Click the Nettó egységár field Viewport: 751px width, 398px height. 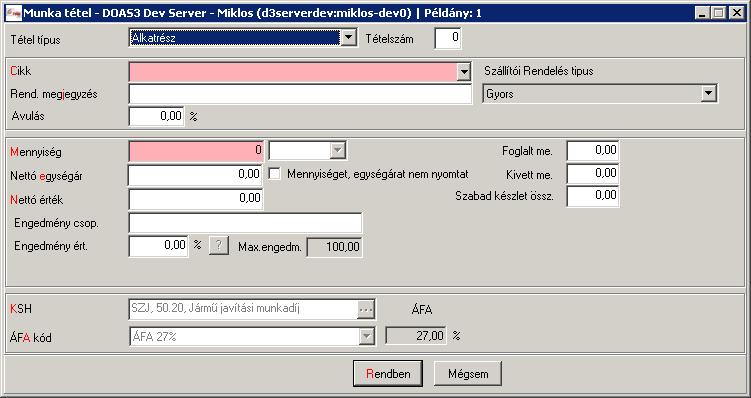[195, 175]
